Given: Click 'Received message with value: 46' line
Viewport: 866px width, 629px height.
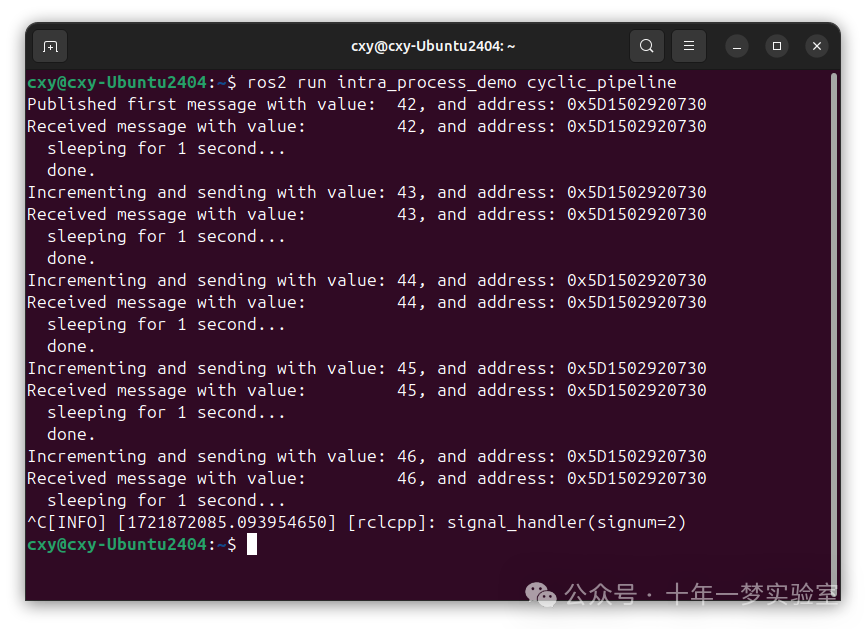Looking at the screenshot, I should pyautogui.click(x=367, y=478).
